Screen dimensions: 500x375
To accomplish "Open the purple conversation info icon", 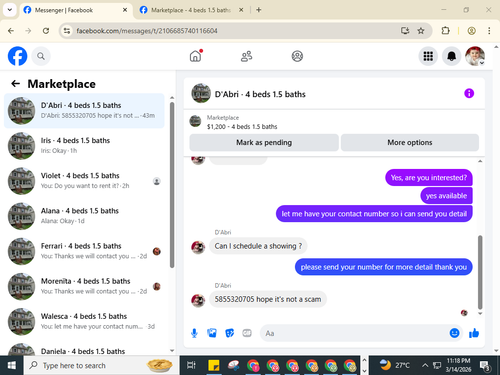I will [469, 93].
